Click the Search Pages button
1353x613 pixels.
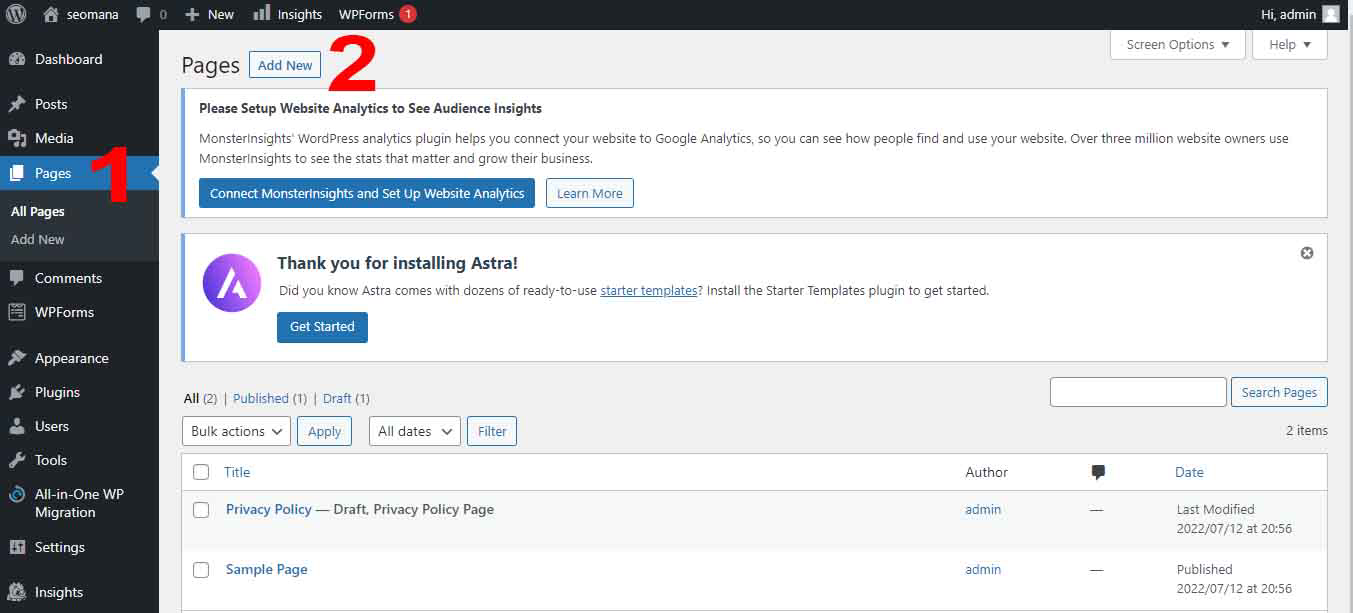coord(1279,392)
